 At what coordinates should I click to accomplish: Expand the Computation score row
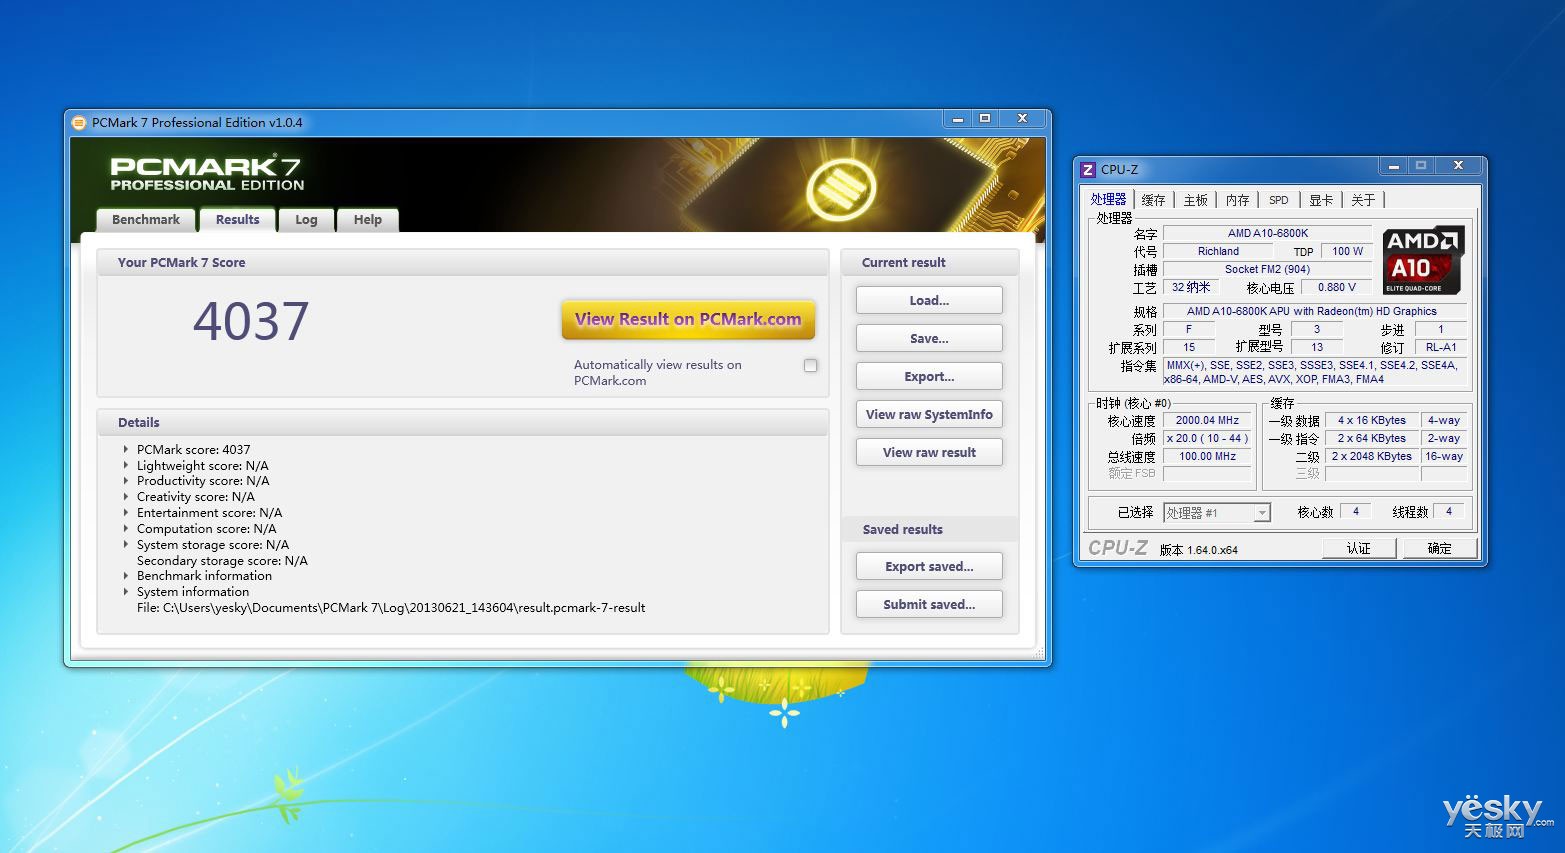click(x=126, y=529)
